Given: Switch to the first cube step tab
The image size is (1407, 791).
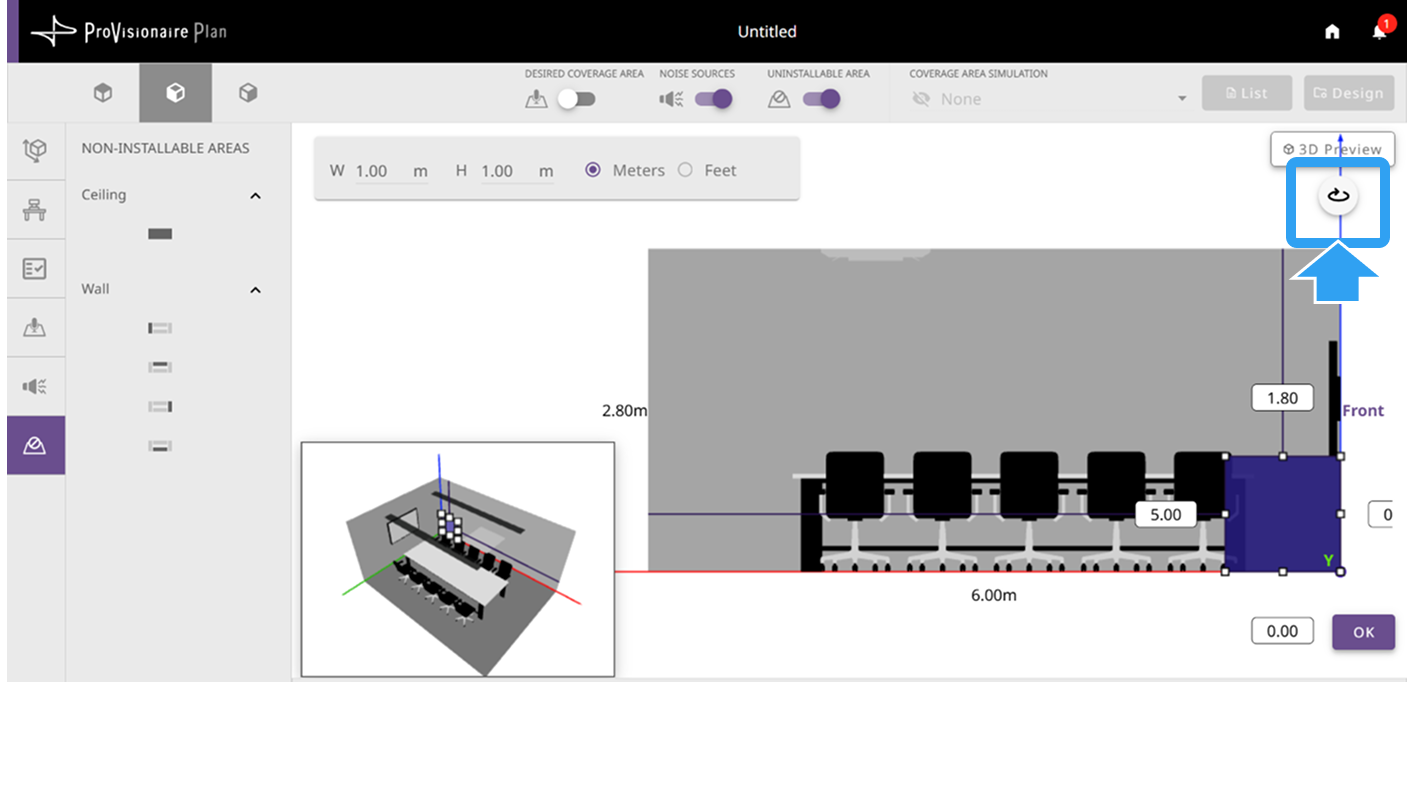Looking at the screenshot, I should coord(102,93).
